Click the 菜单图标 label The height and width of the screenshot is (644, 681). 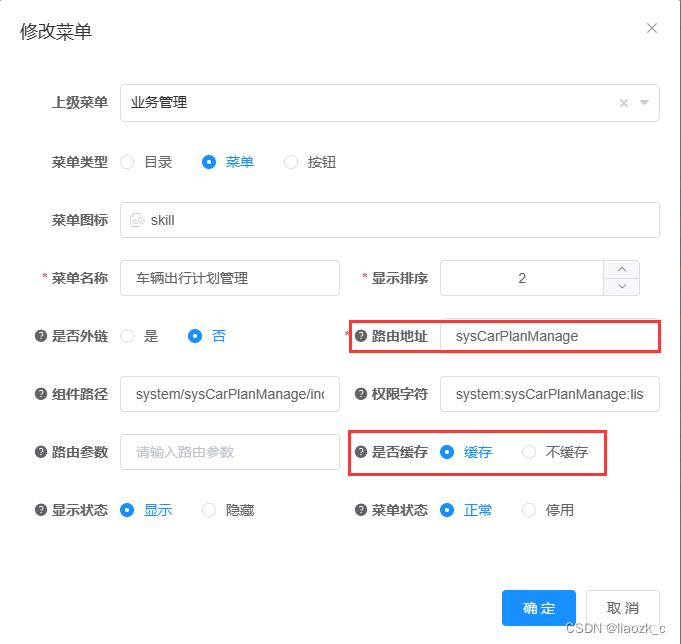(80, 220)
